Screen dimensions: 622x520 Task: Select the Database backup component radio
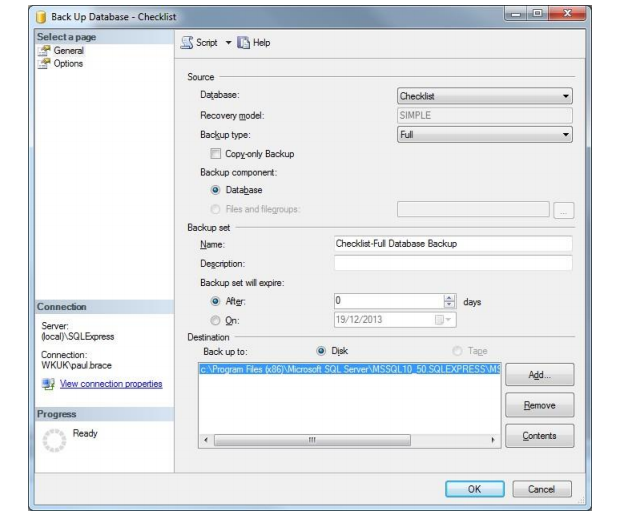point(215,190)
